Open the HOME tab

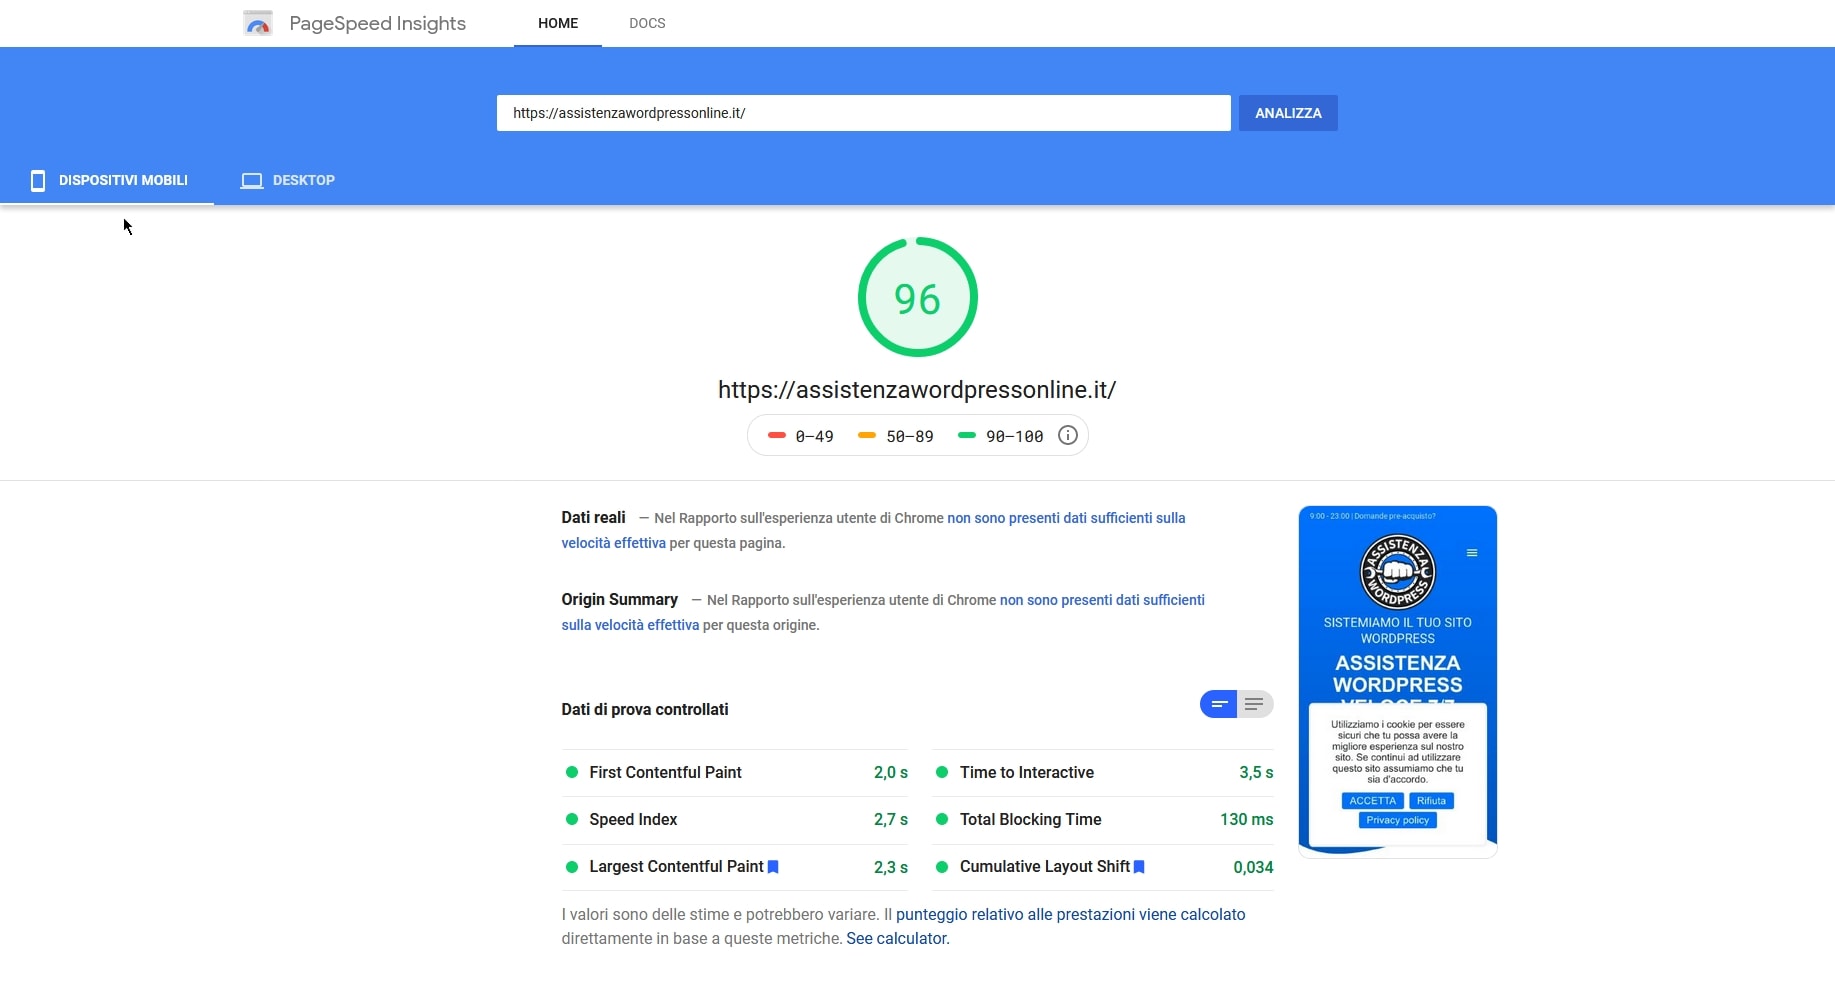(558, 23)
